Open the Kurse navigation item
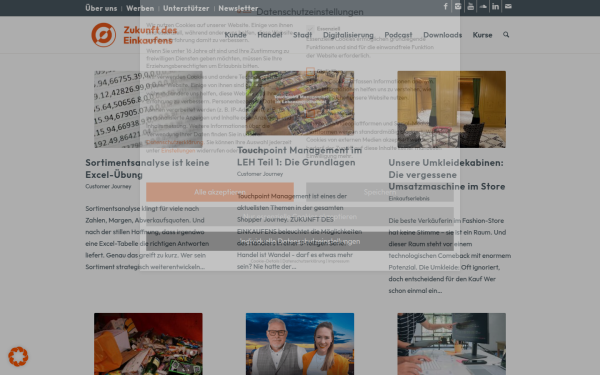The width and height of the screenshot is (600, 375). tap(482, 35)
